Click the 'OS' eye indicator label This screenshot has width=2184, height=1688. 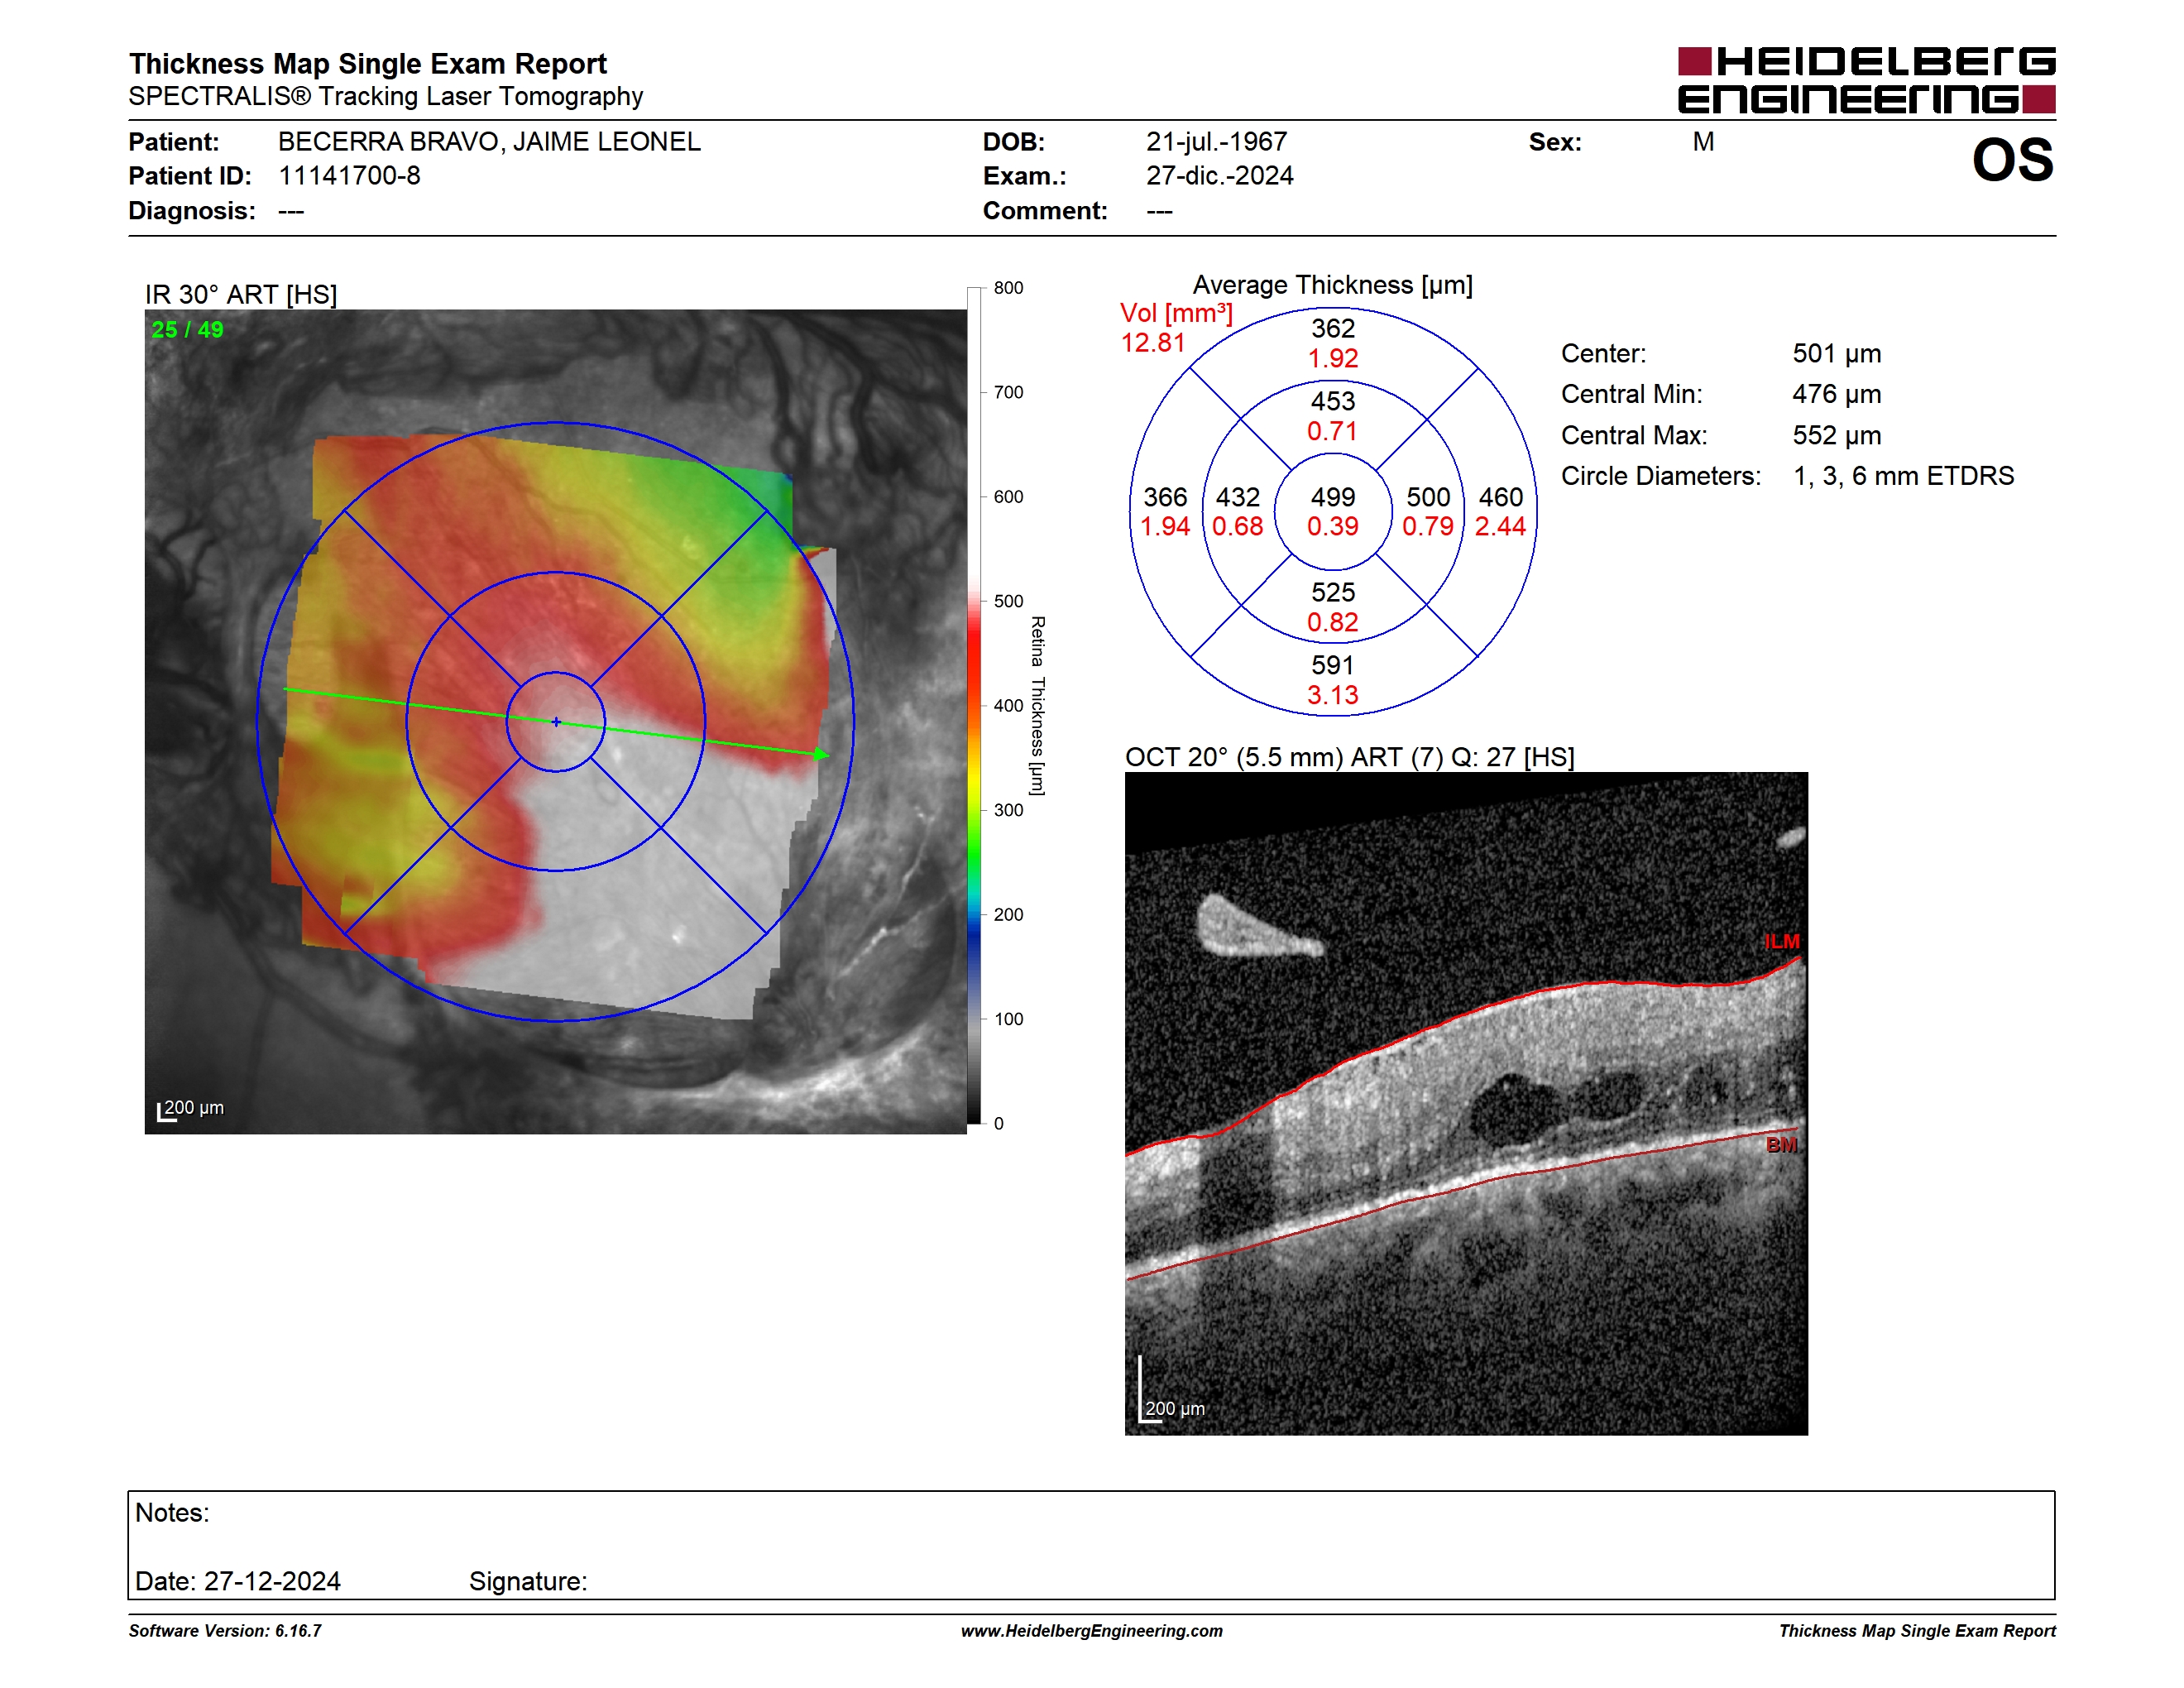2012,161
